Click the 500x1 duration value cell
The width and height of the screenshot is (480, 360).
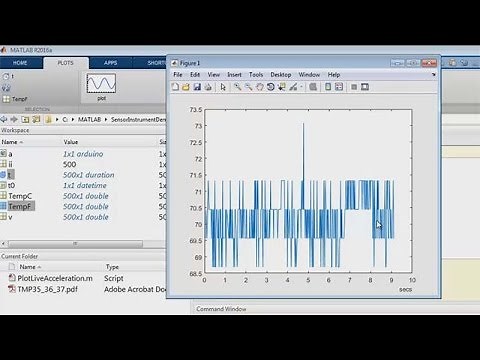pyautogui.click(x=89, y=175)
